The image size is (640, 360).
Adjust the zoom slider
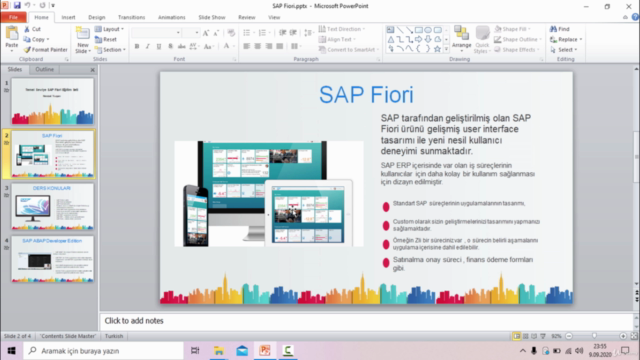595,336
